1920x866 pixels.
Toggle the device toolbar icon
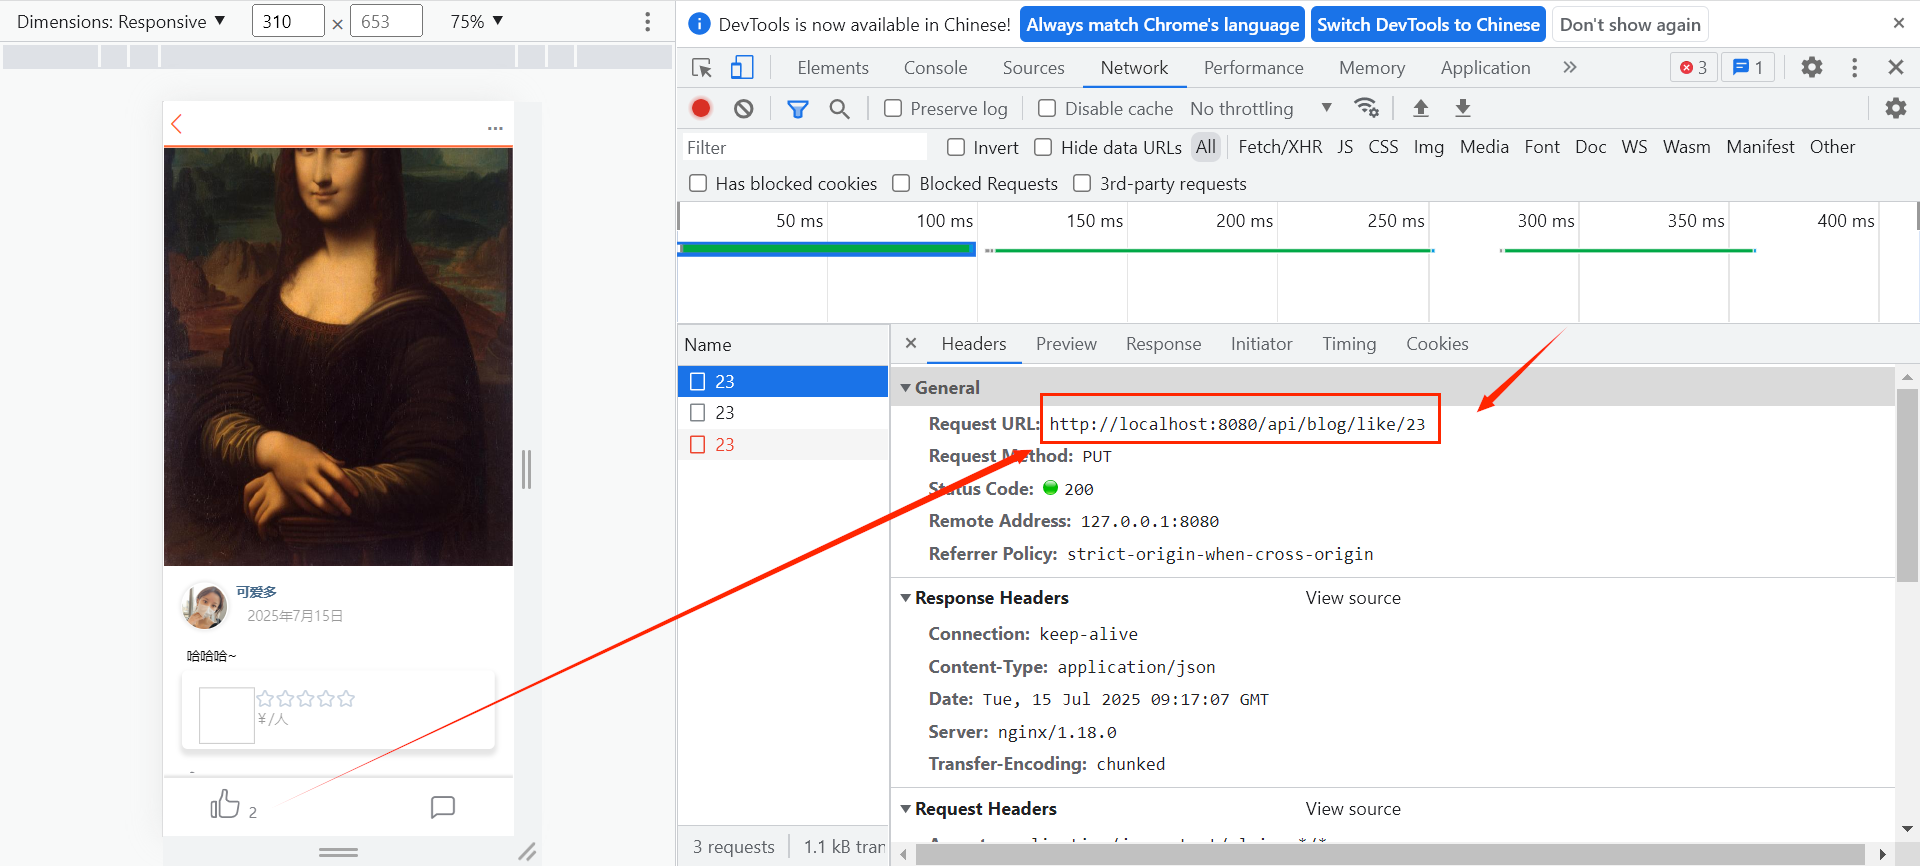tap(742, 68)
